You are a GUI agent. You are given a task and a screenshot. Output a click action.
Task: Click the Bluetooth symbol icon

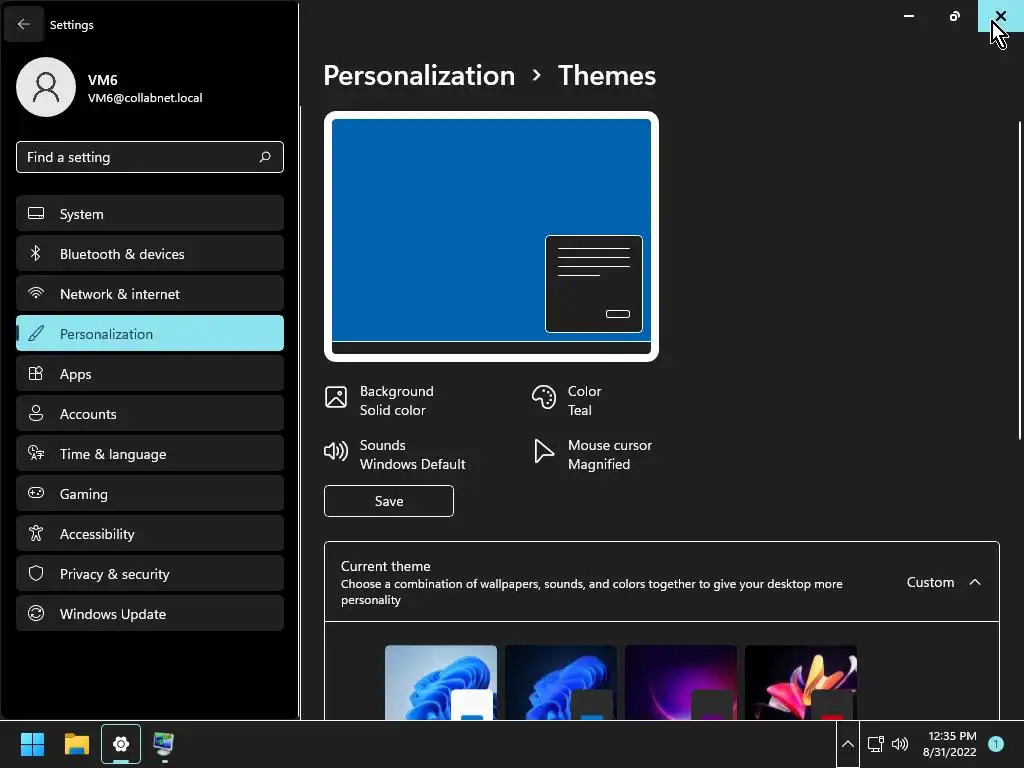click(x=36, y=253)
